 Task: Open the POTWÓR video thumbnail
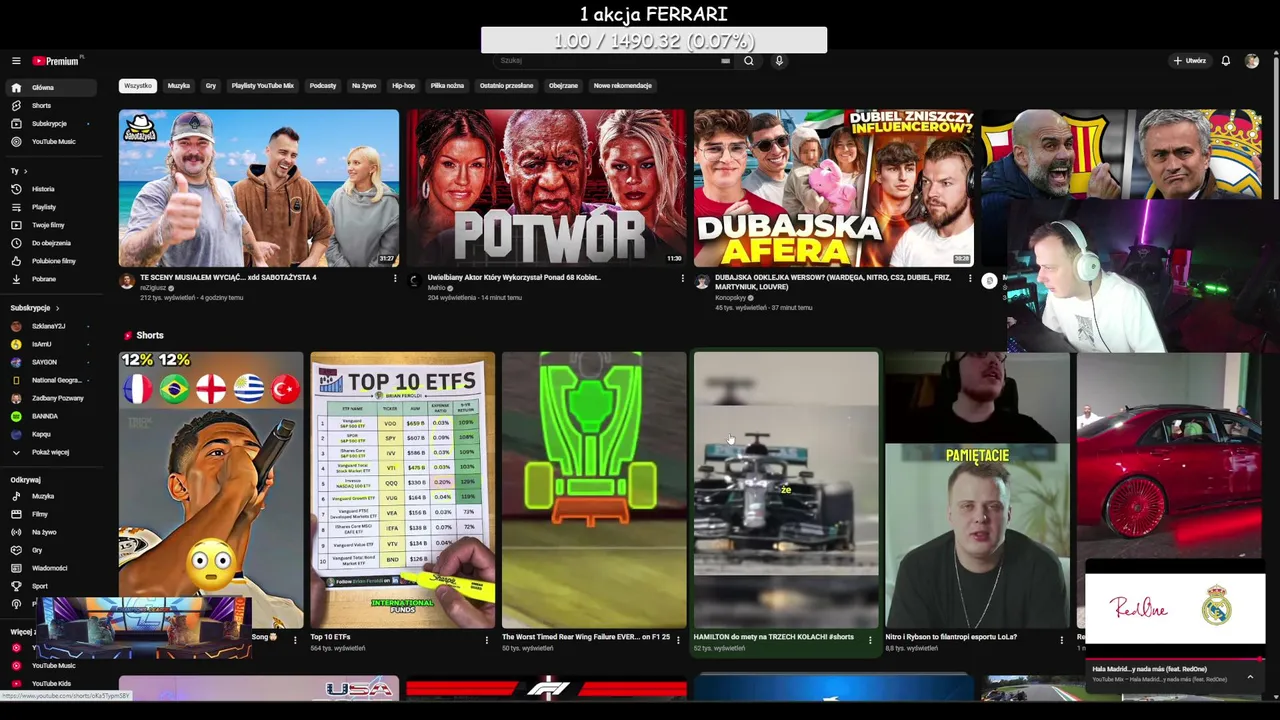tap(546, 188)
